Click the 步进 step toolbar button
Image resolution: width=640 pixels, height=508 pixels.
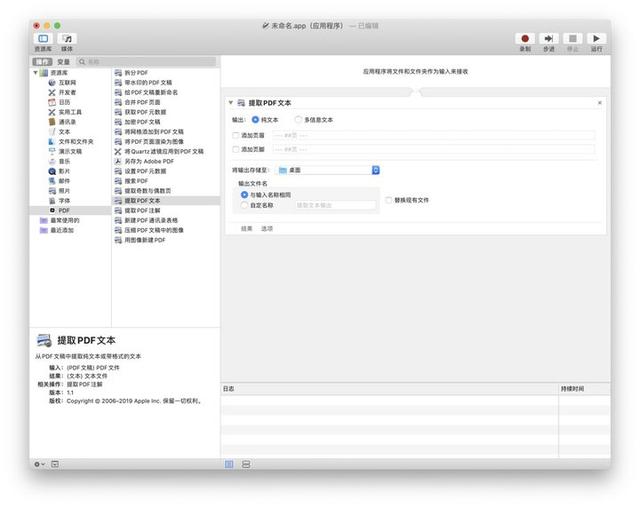549,39
